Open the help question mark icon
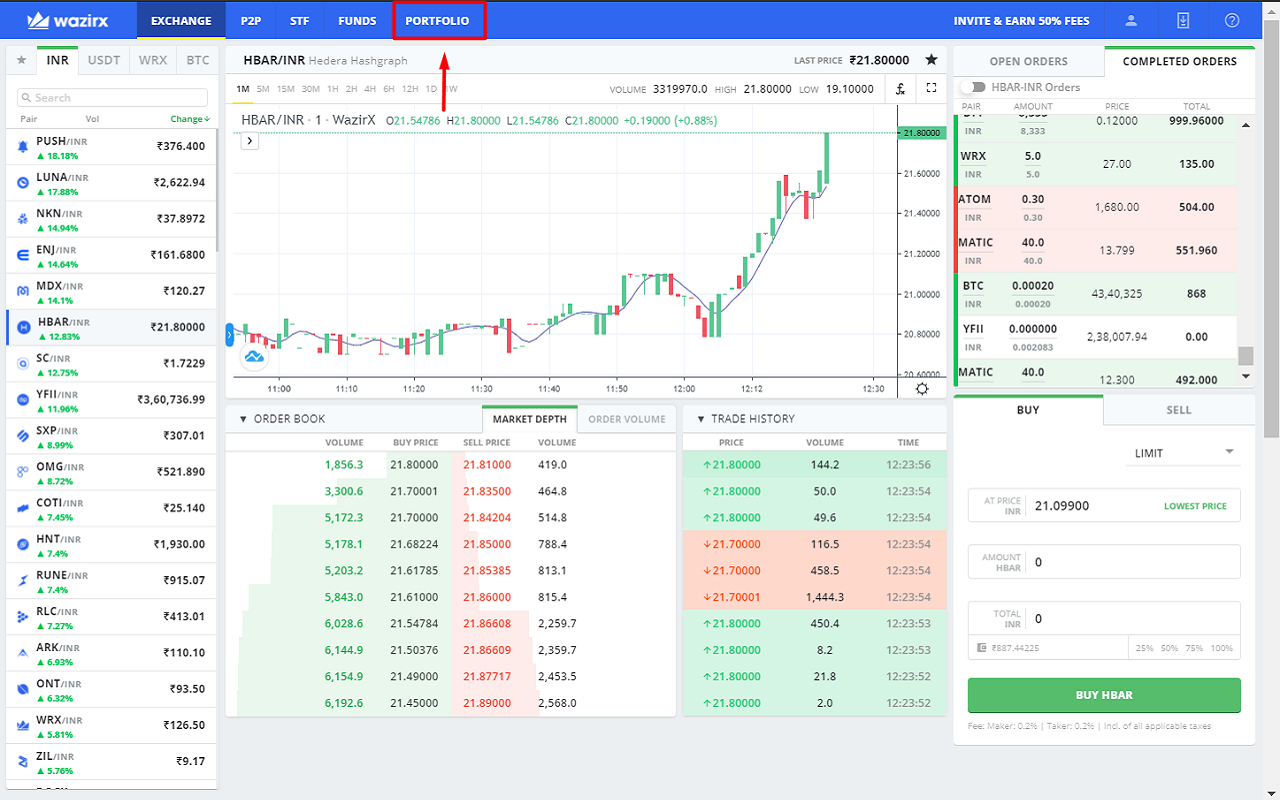This screenshot has width=1280, height=800. point(1231,20)
